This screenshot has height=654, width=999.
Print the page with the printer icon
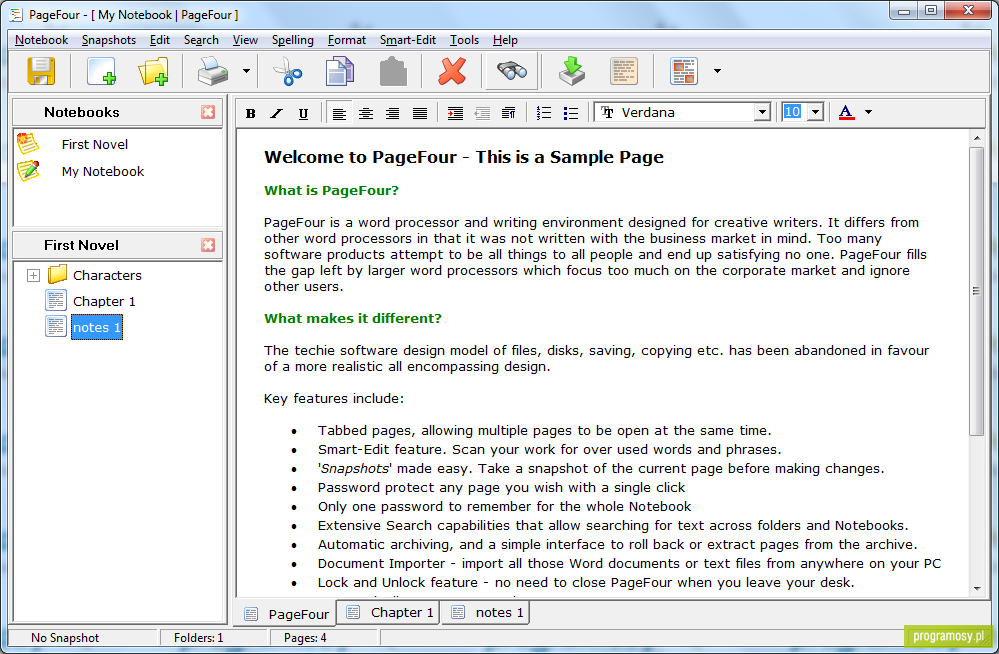coord(213,71)
